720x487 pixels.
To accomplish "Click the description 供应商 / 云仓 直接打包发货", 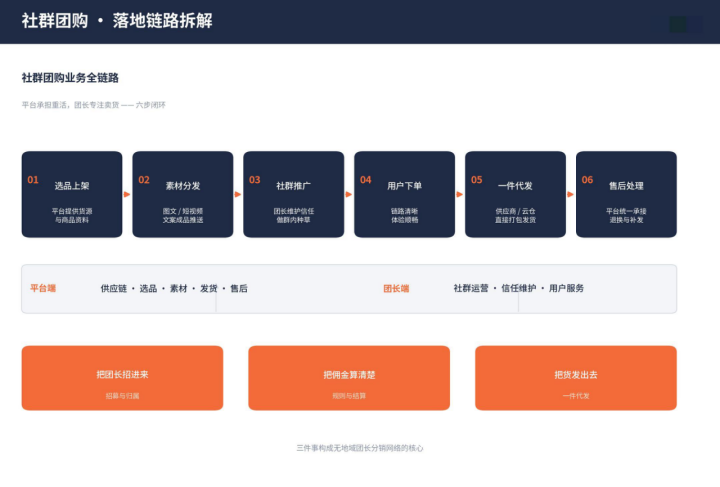I will tap(515, 215).
